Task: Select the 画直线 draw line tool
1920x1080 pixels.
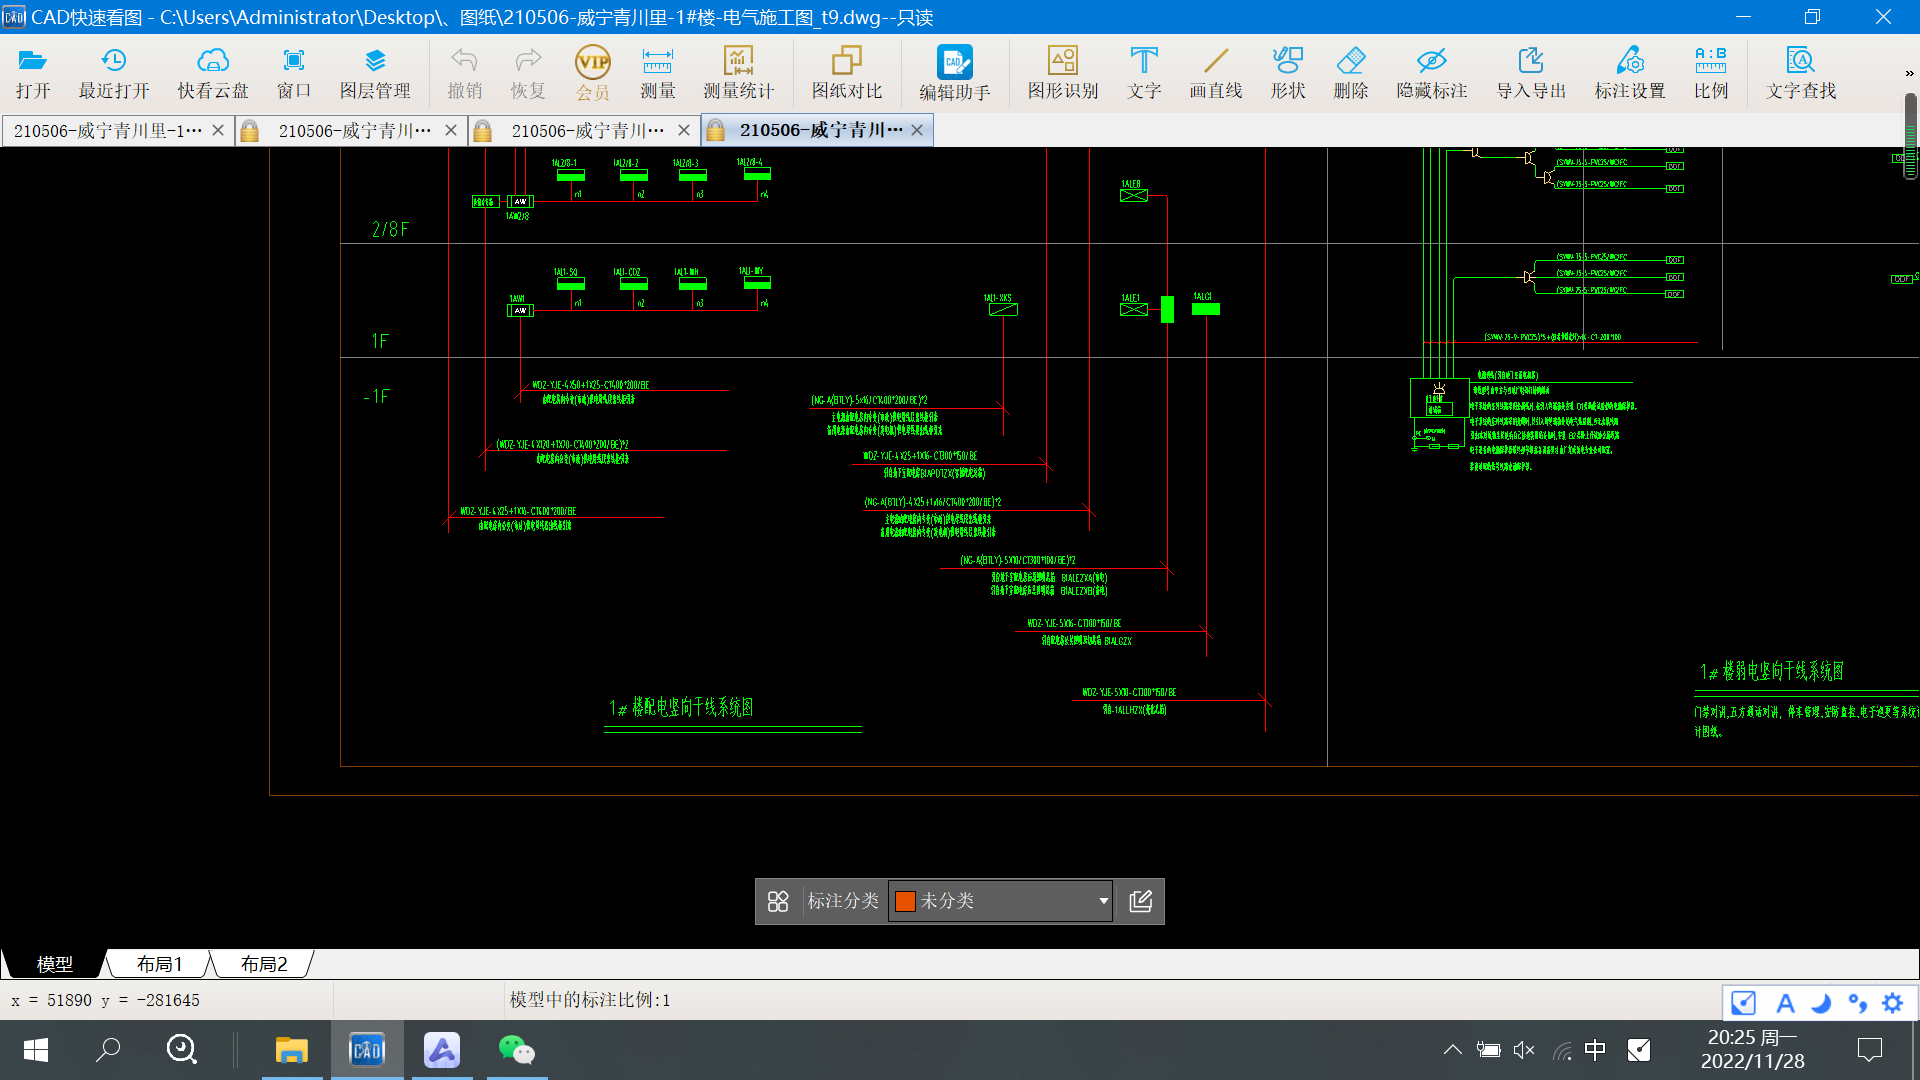Action: 1215,72
